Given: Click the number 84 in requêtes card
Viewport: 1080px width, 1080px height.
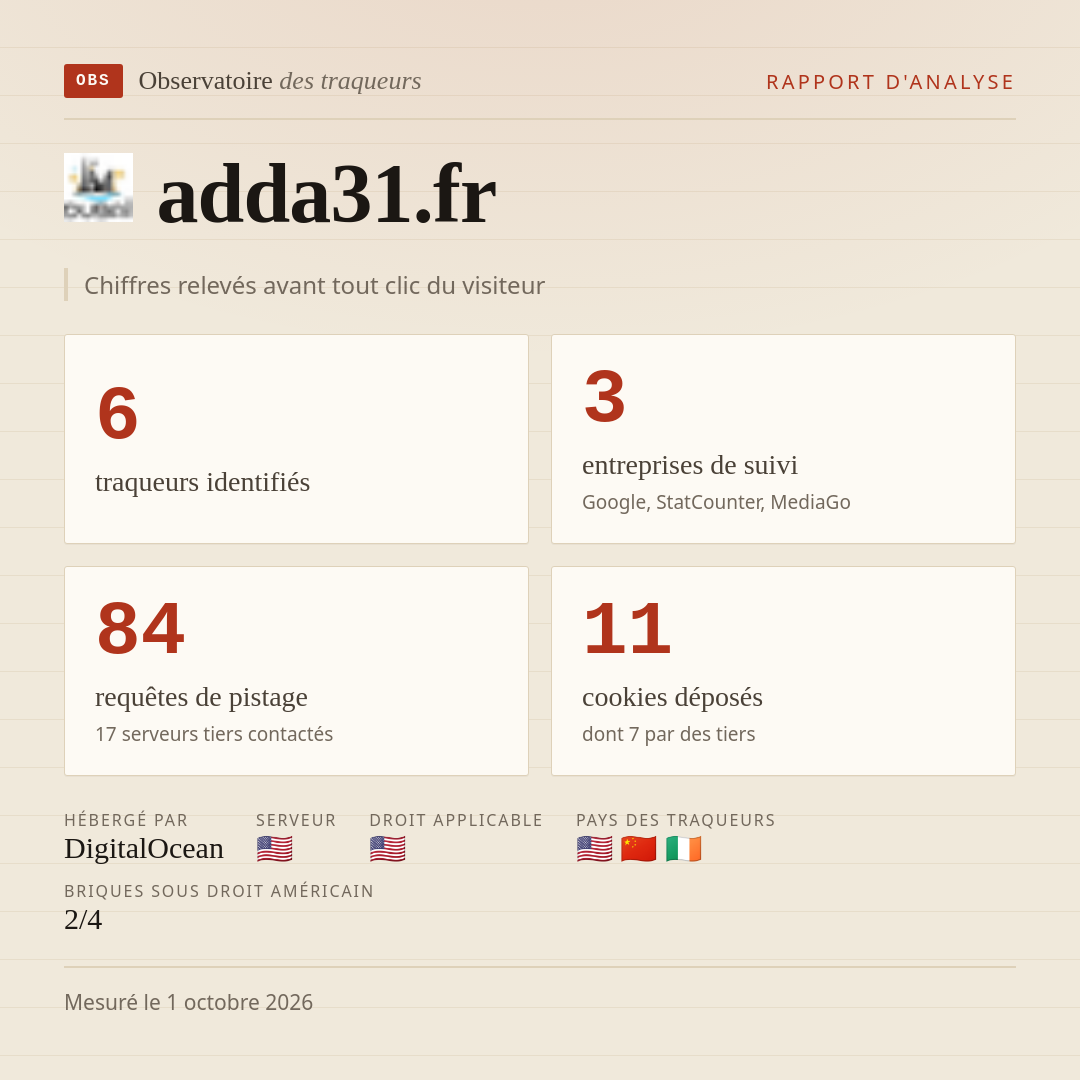Looking at the screenshot, I should [141, 629].
